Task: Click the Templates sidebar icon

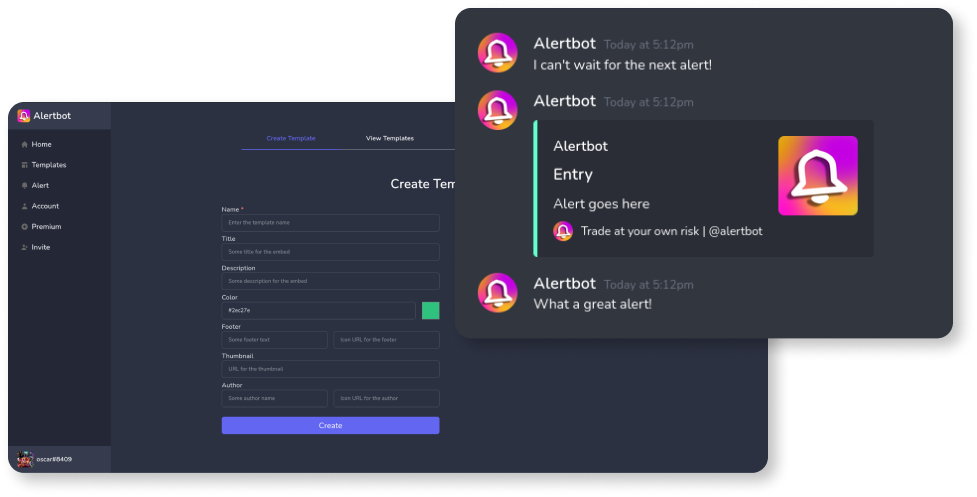Action: pos(24,165)
